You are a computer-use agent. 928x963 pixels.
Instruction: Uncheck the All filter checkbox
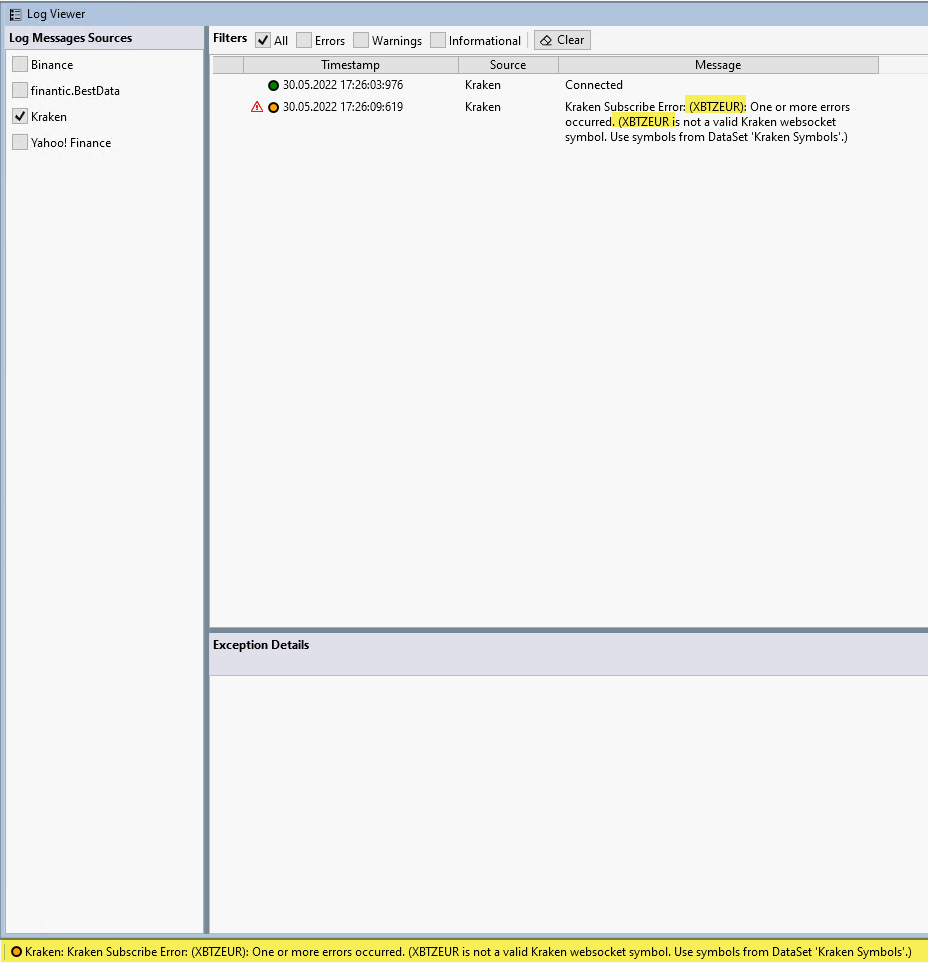(x=263, y=41)
